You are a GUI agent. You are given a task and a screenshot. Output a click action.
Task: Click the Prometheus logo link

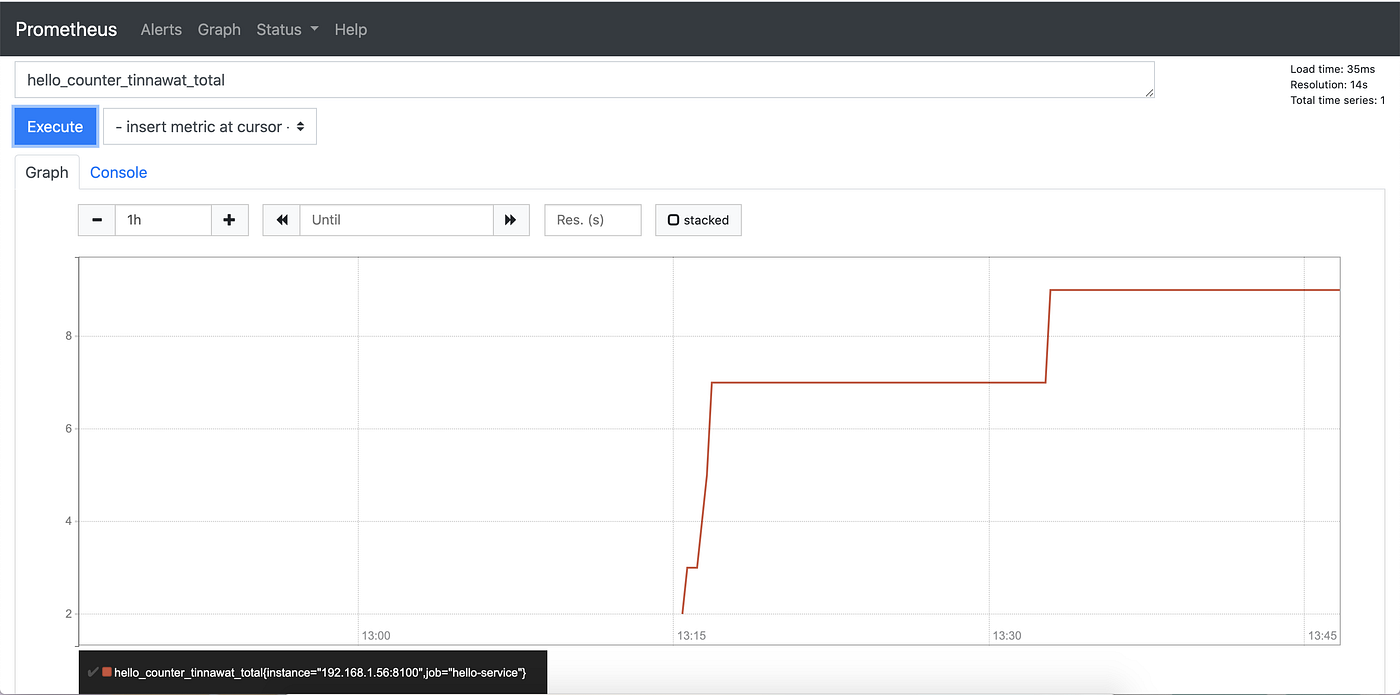coord(66,29)
